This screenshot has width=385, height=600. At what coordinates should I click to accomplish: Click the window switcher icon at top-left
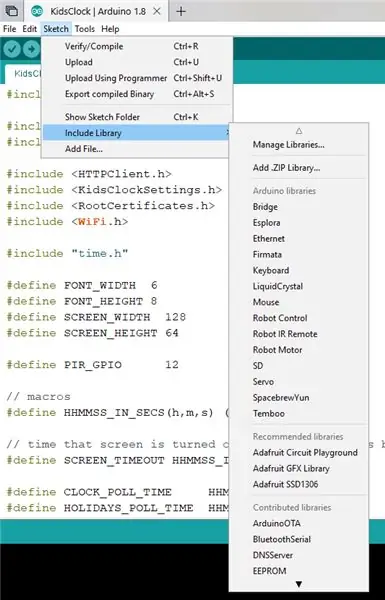(11, 11)
